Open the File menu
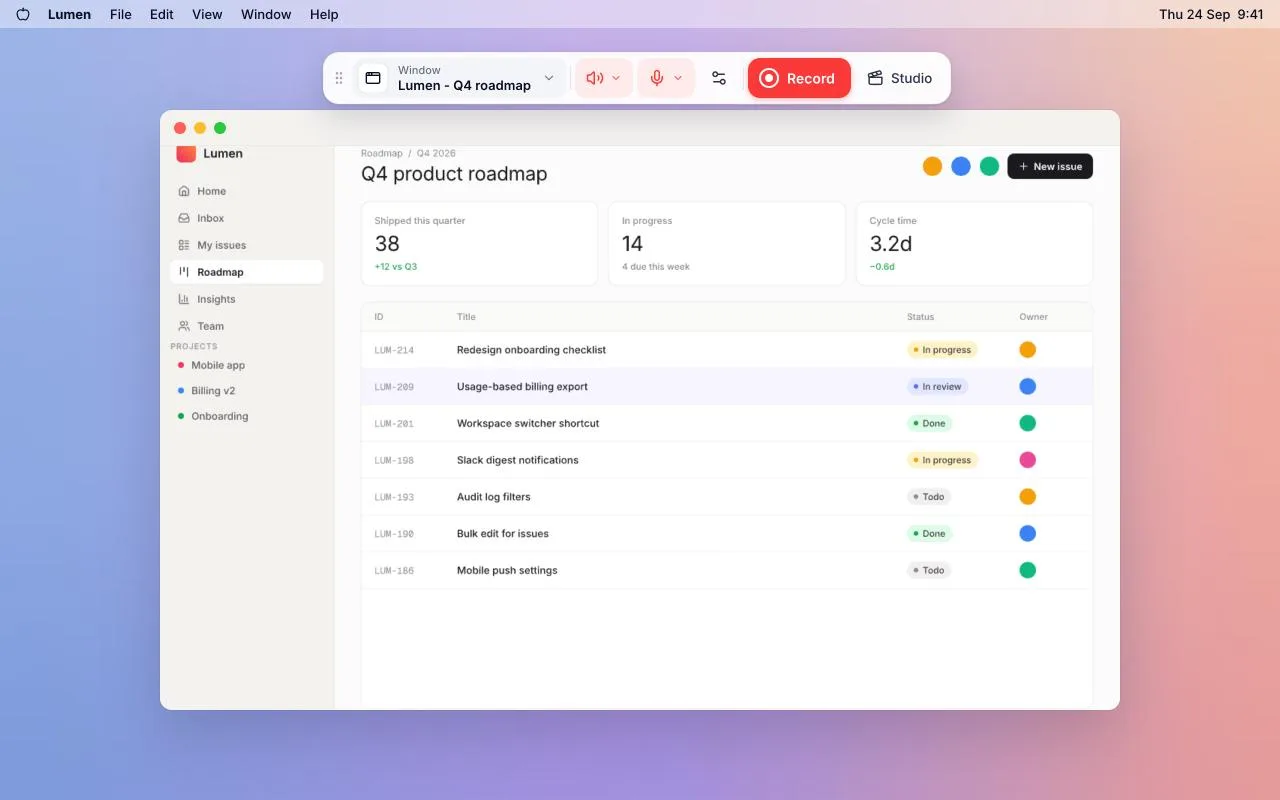The width and height of the screenshot is (1280, 800). (121, 14)
